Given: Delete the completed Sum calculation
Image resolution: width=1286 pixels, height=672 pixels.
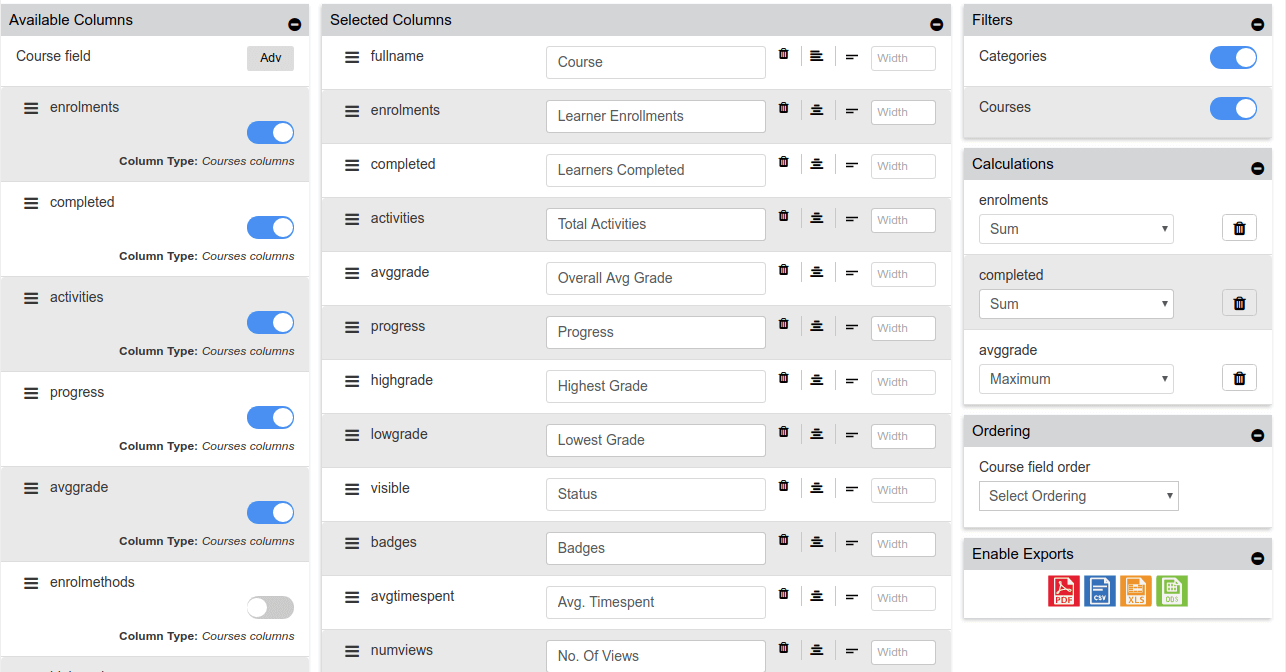Looking at the screenshot, I should coord(1239,303).
